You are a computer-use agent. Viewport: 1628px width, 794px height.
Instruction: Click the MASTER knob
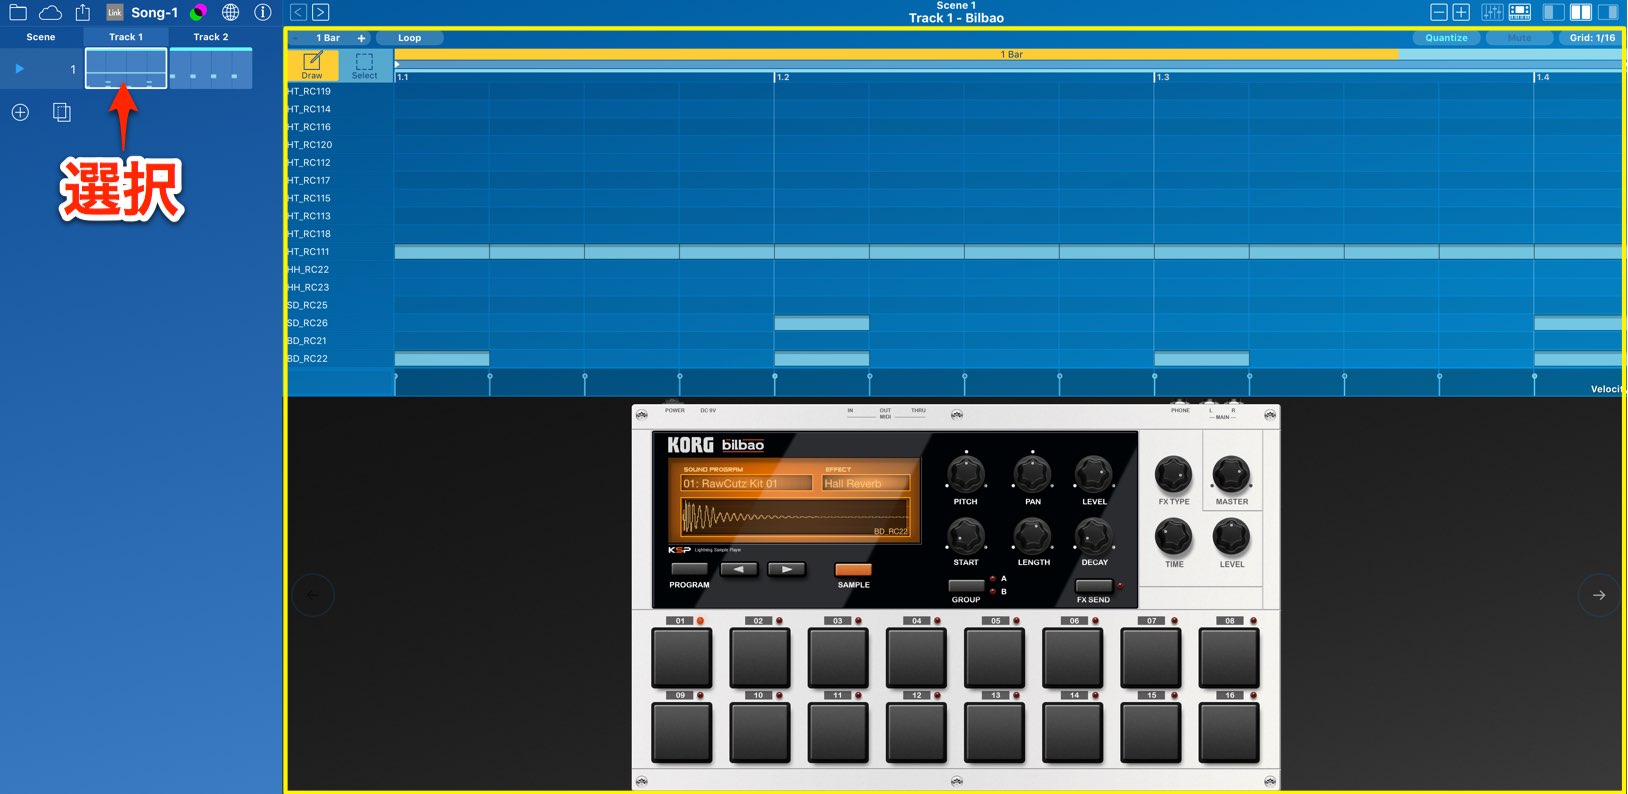click(x=1231, y=474)
